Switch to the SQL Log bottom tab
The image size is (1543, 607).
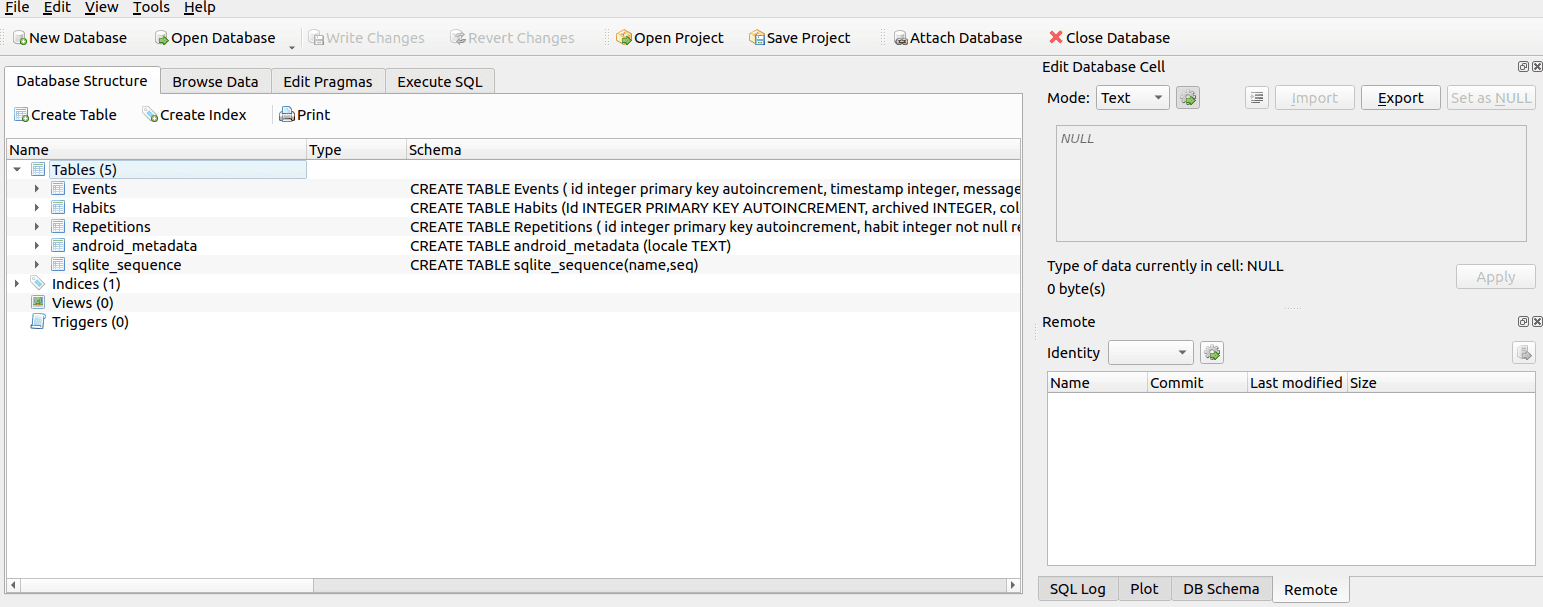click(x=1077, y=589)
